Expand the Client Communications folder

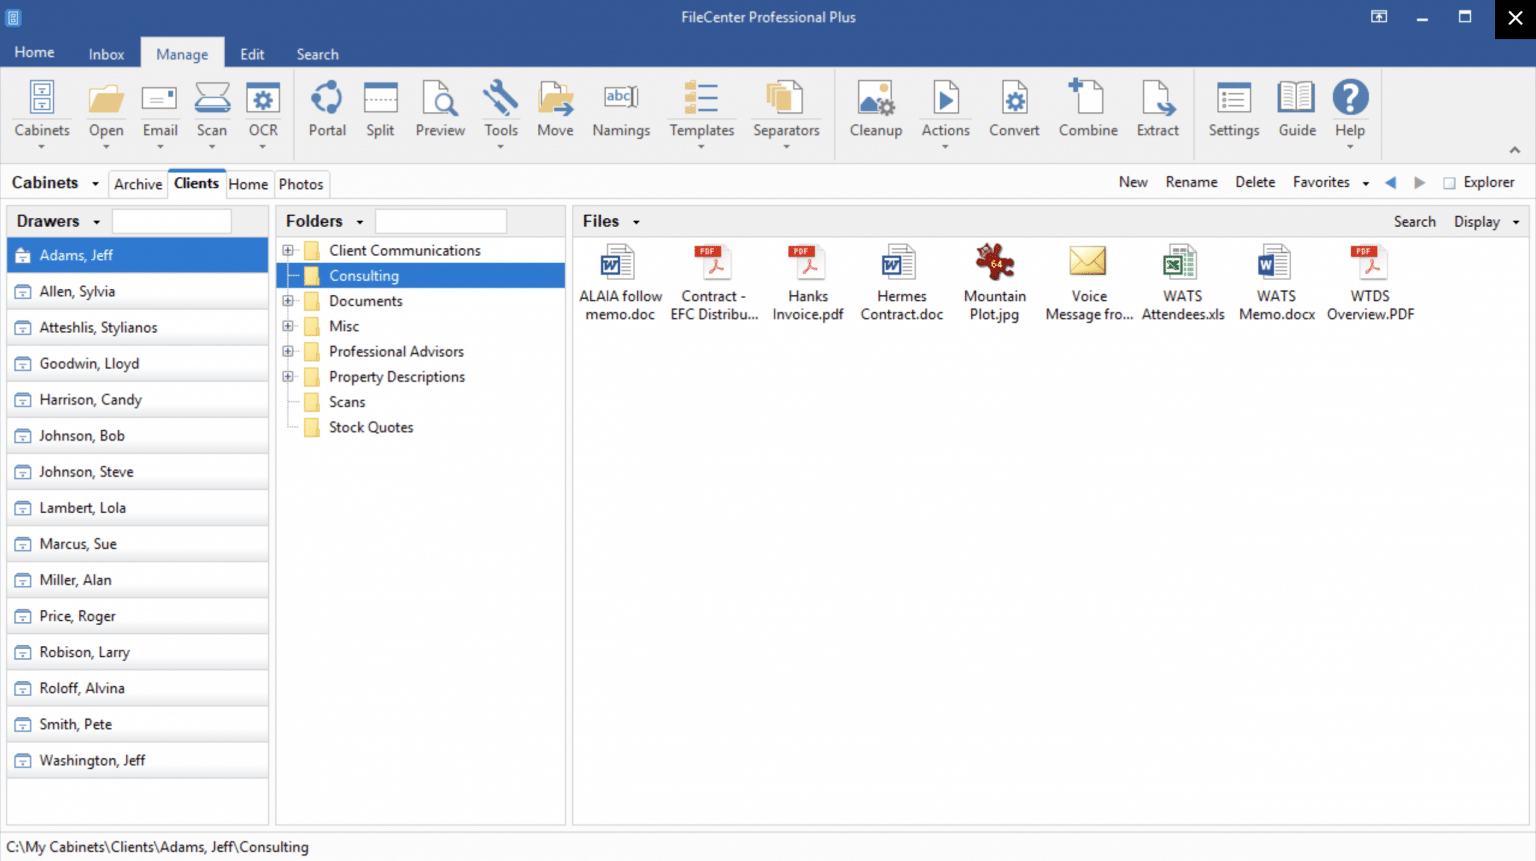[288, 251]
